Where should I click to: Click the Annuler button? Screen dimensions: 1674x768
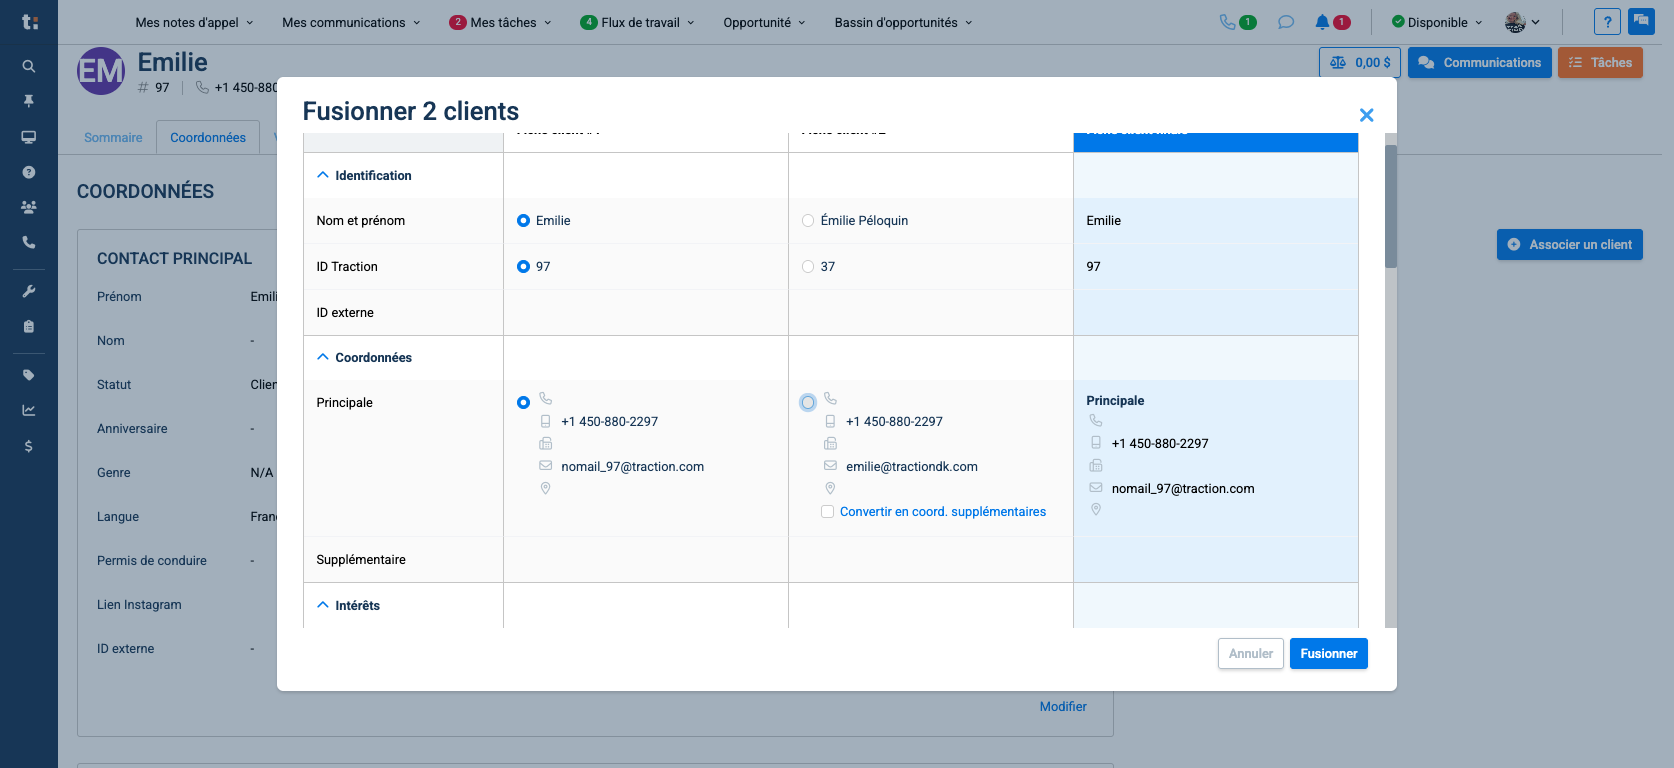[1250, 654]
